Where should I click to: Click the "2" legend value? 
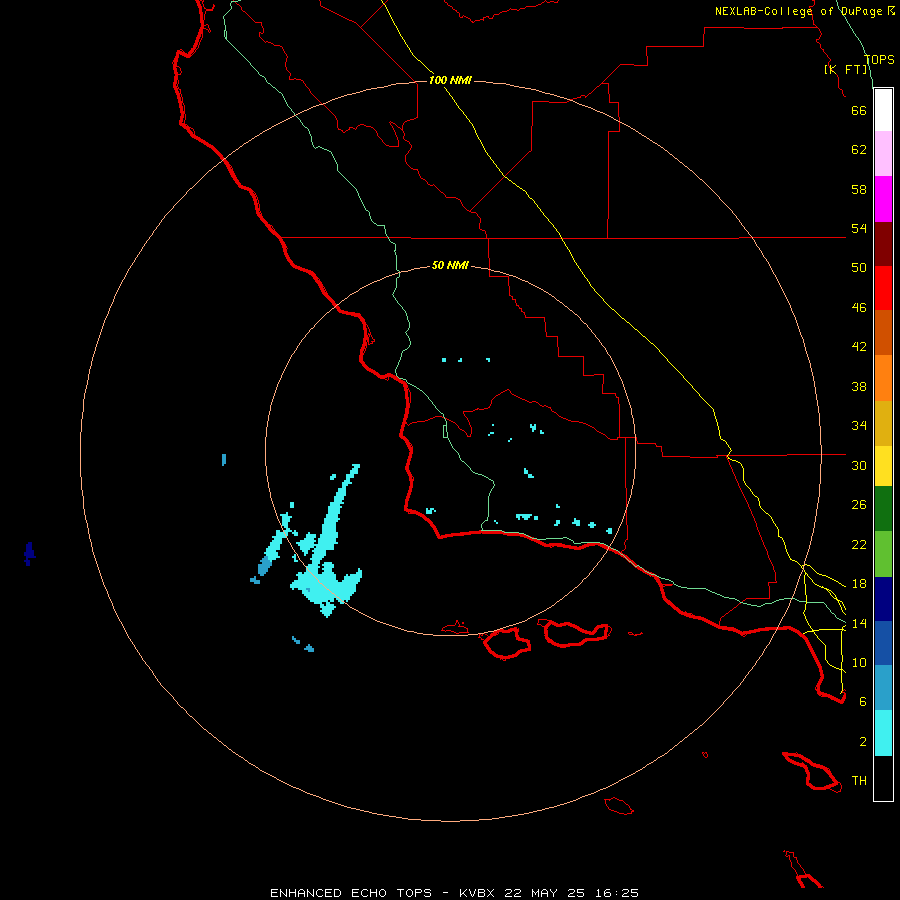click(x=863, y=742)
